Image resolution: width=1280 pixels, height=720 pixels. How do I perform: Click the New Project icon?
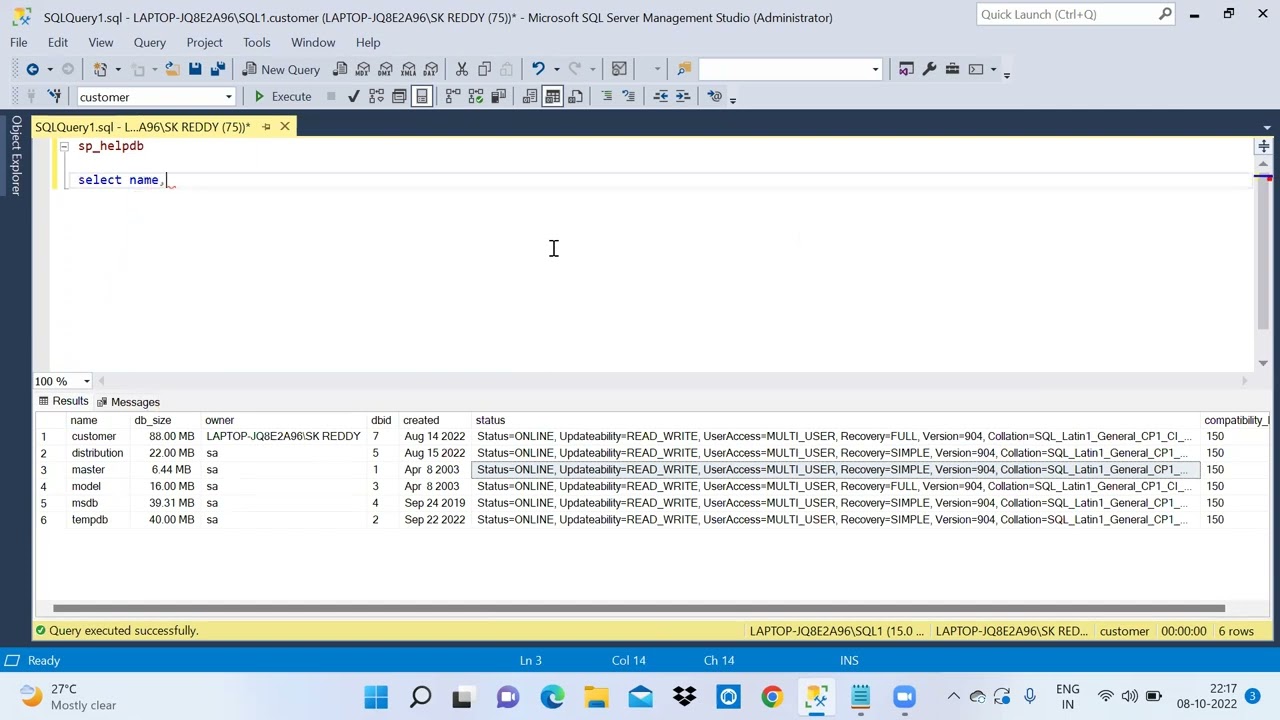click(100, 69)
